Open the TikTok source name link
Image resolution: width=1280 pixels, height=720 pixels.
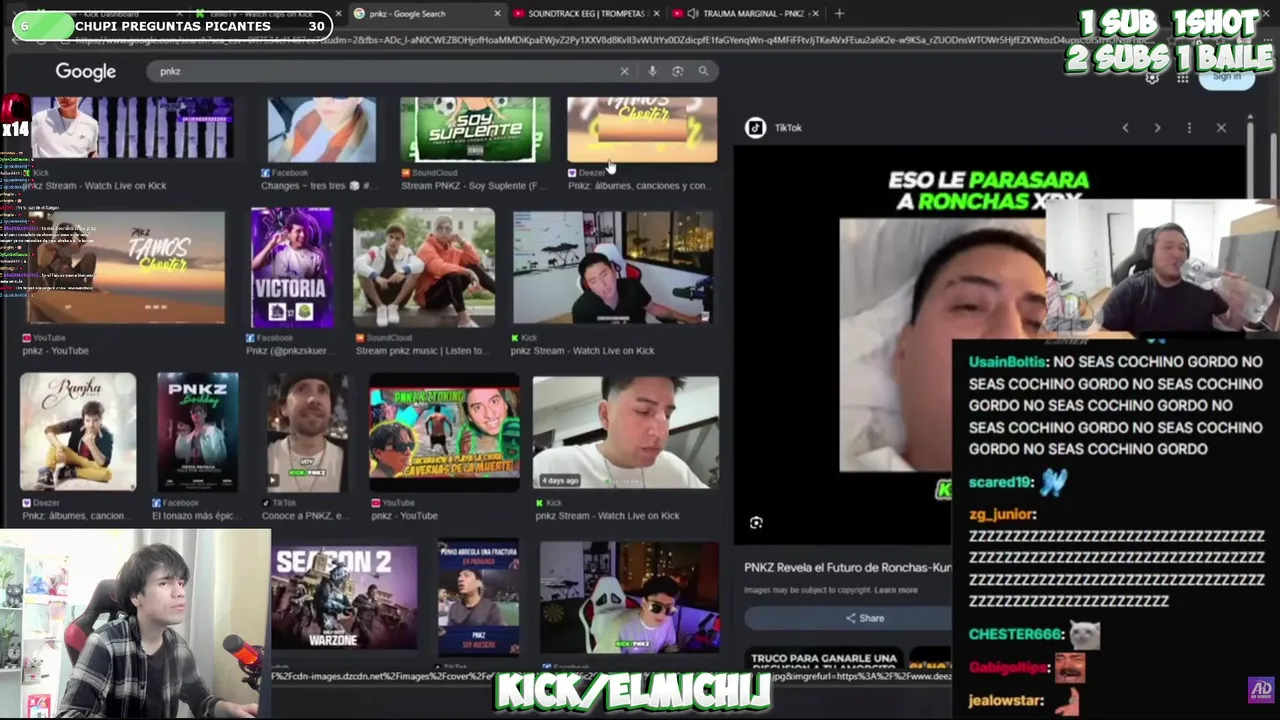coord(788,128)
